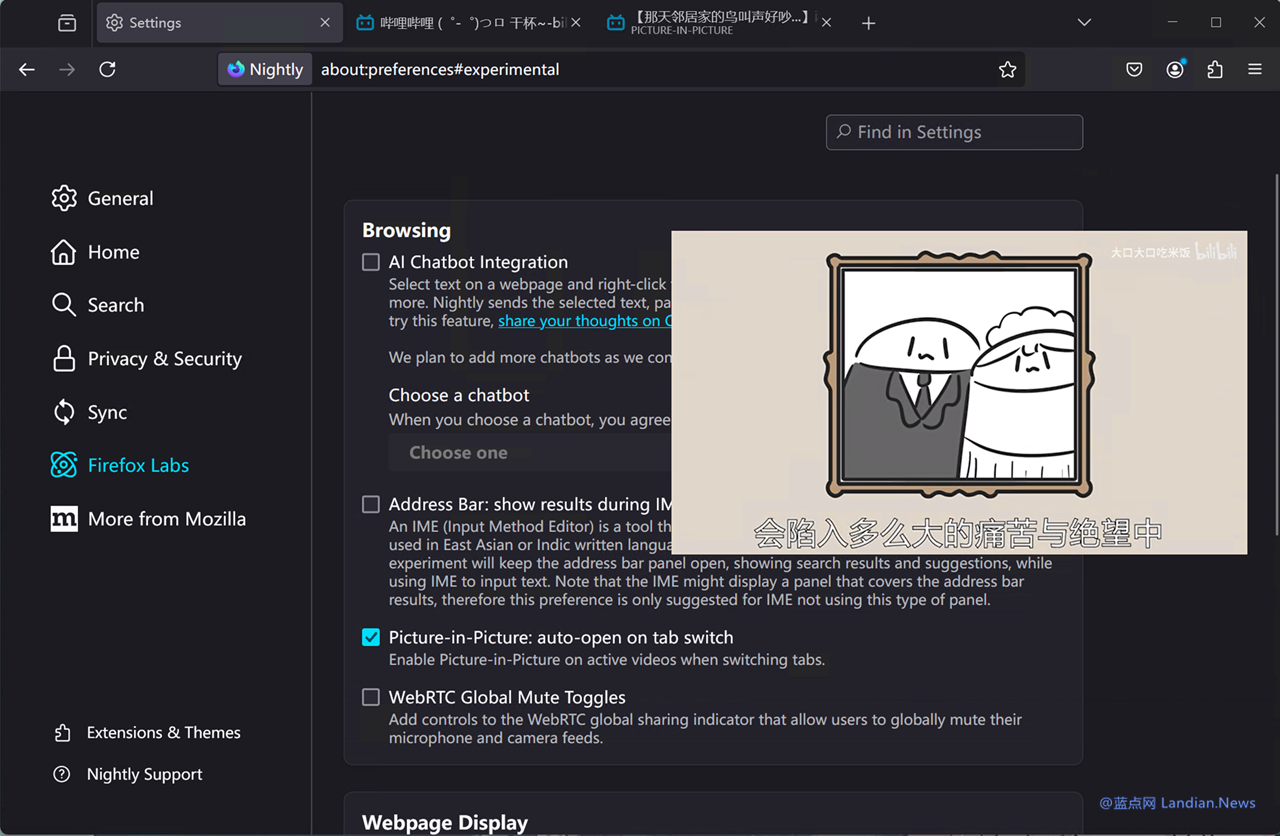The image size is (1280, 836).
Task: Click the Browsing section heading
Action: (x=406, y=230)
